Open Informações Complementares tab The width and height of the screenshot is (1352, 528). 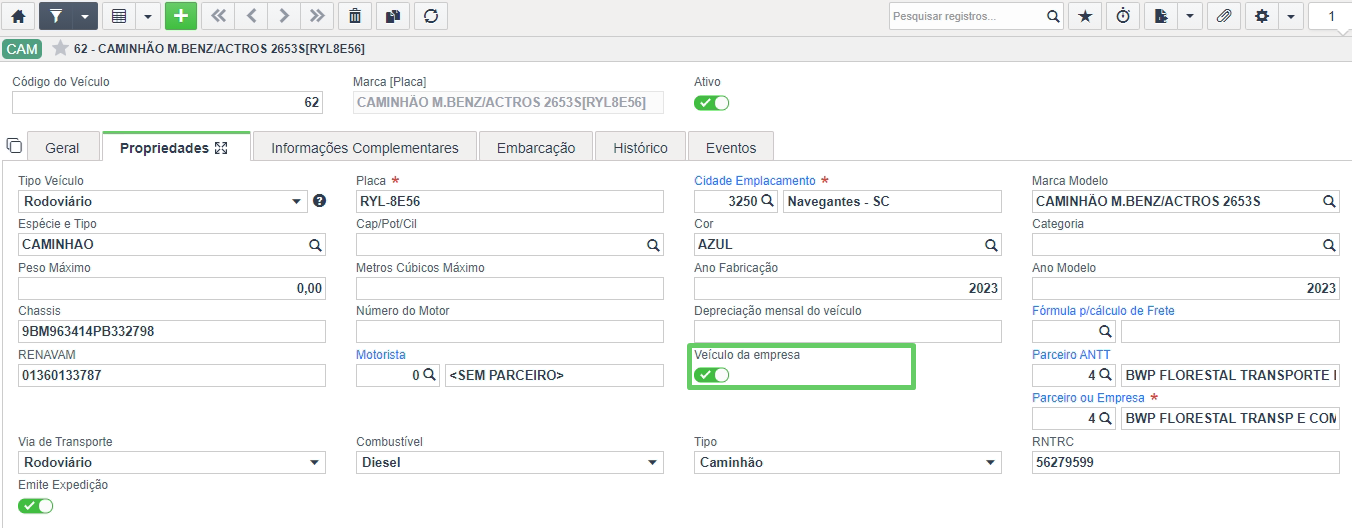click(x=365, y=148)
